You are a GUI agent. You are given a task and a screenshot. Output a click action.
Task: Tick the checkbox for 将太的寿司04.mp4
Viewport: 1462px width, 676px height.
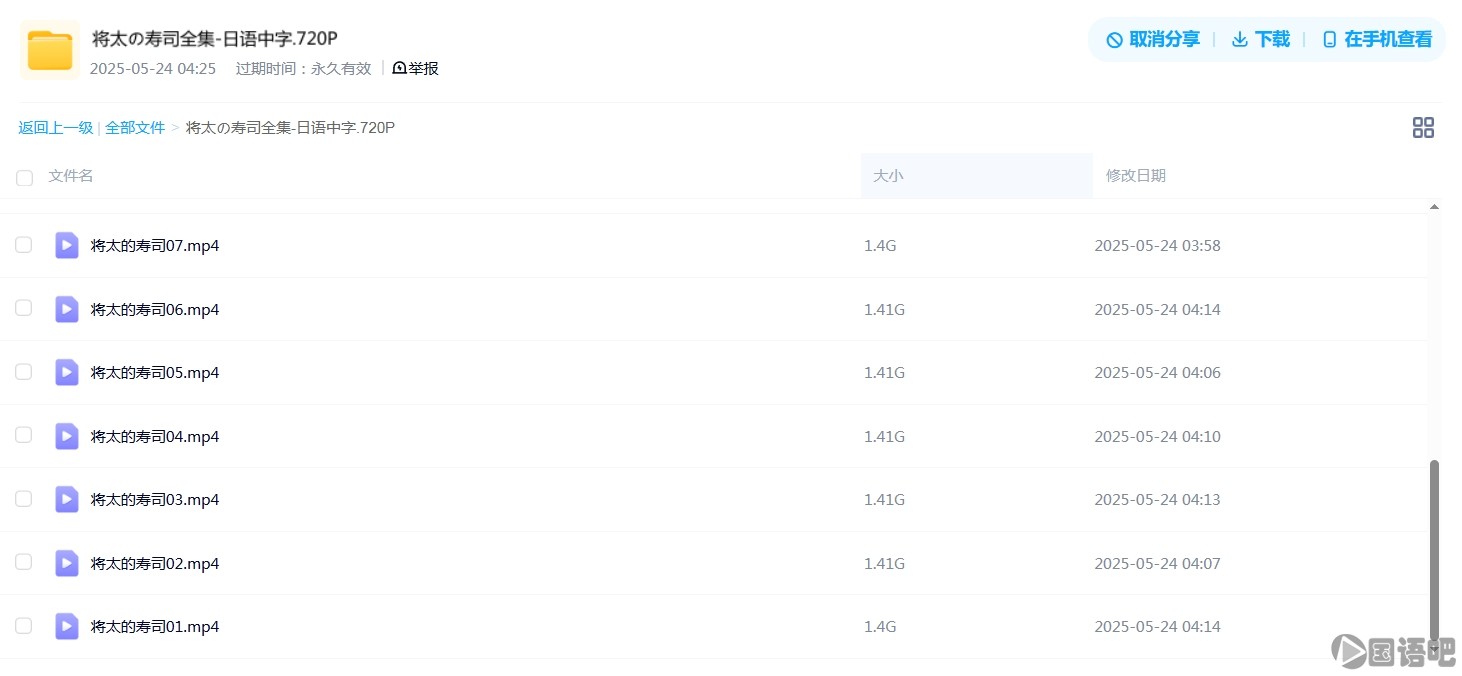[24, 435]
